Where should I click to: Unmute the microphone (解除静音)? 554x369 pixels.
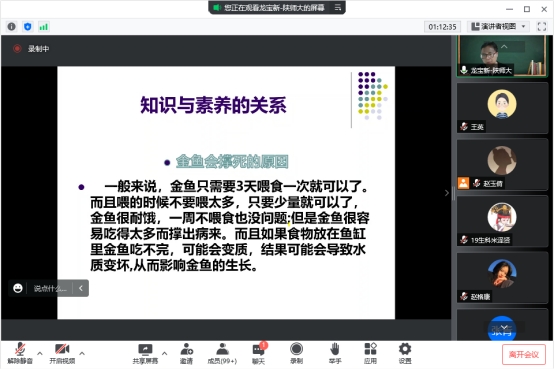[x=20, y=353]
